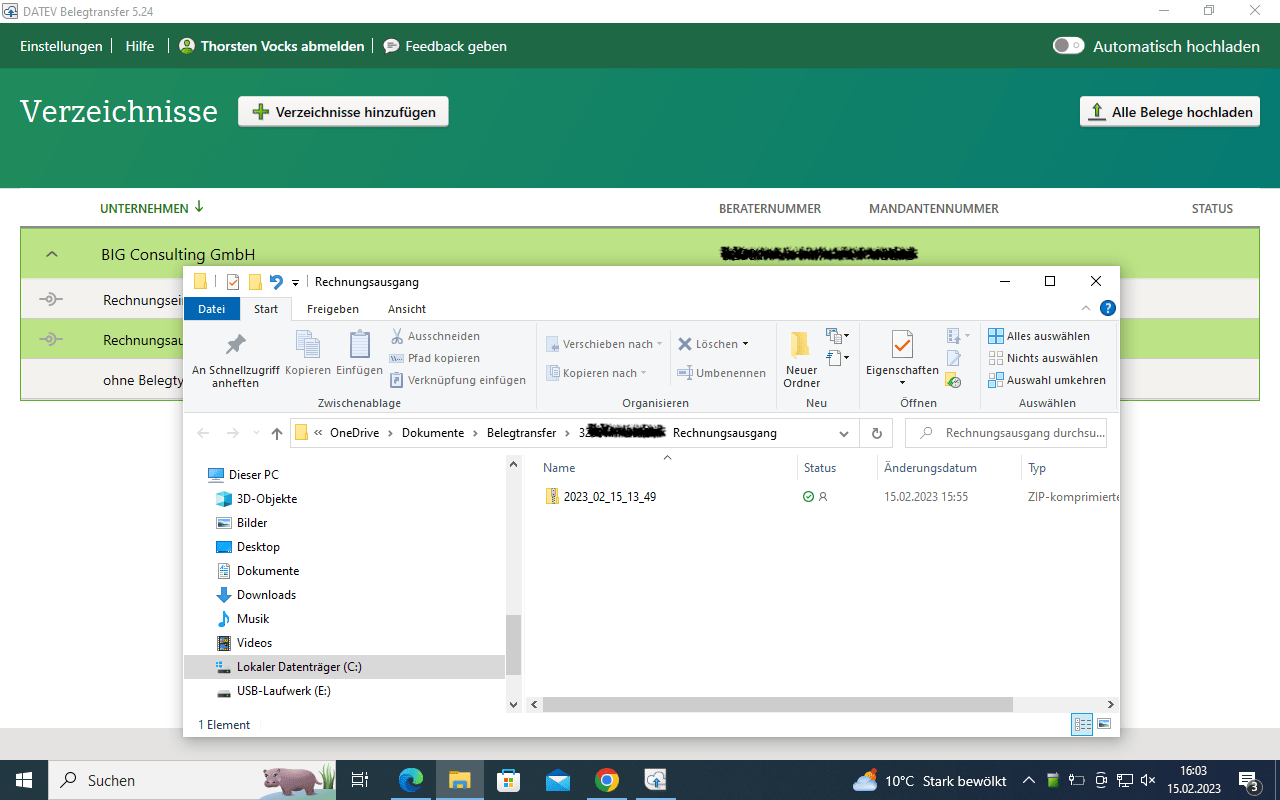Collapse BIG Consulting GmbH row chevron
Image resolution: width=1280 pixels, height=800 pixels.
[x=52, y=254]
